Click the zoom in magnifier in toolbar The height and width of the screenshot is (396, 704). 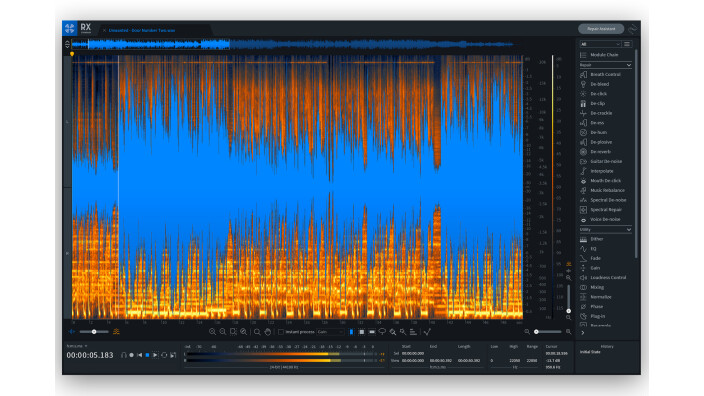click(x=212, y=332)
